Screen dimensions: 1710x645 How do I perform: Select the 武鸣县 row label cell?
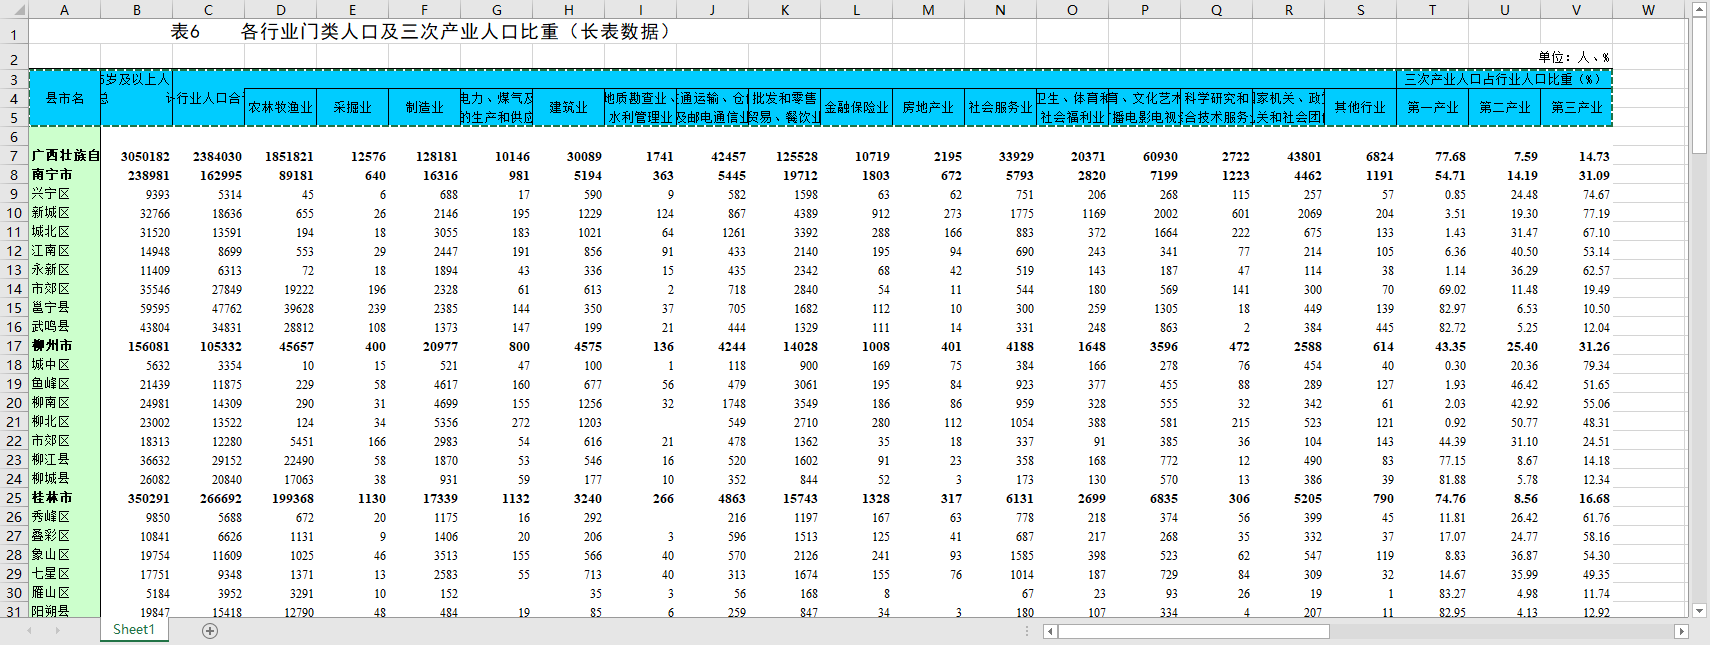(65, 327)
